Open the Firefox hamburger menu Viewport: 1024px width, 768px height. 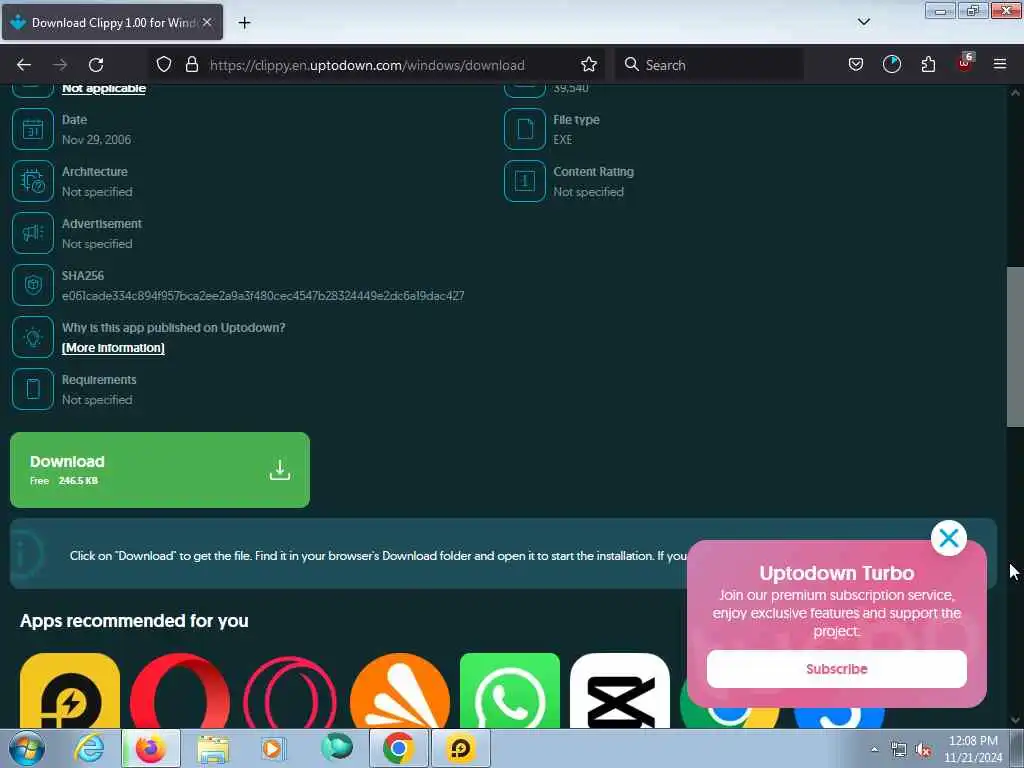click(999, 65)
